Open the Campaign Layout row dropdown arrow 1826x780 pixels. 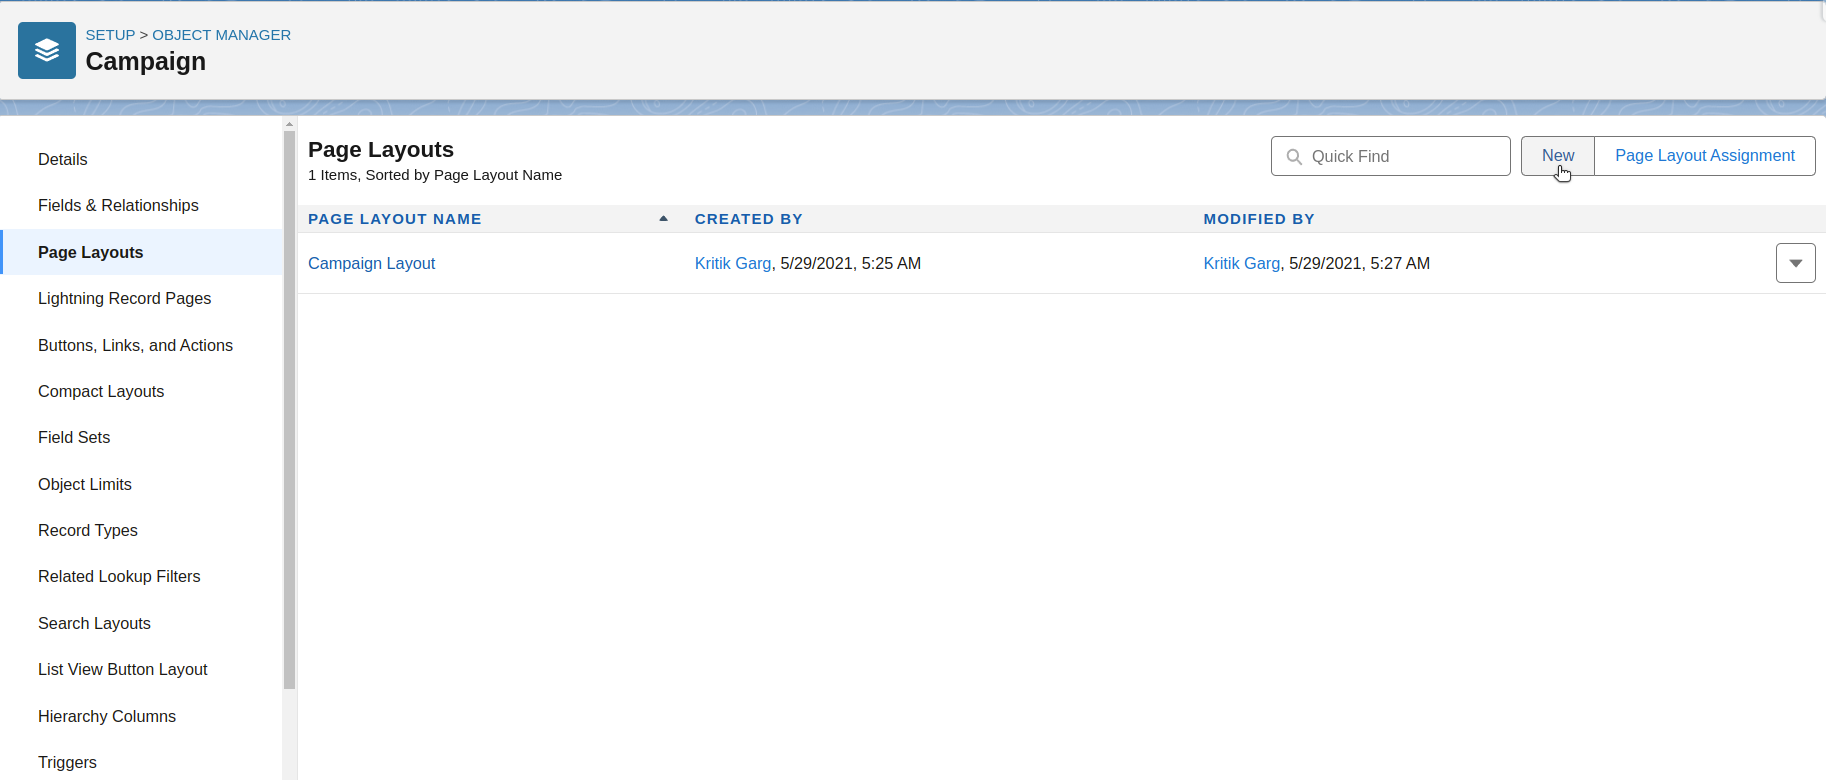pos(1795,263)
